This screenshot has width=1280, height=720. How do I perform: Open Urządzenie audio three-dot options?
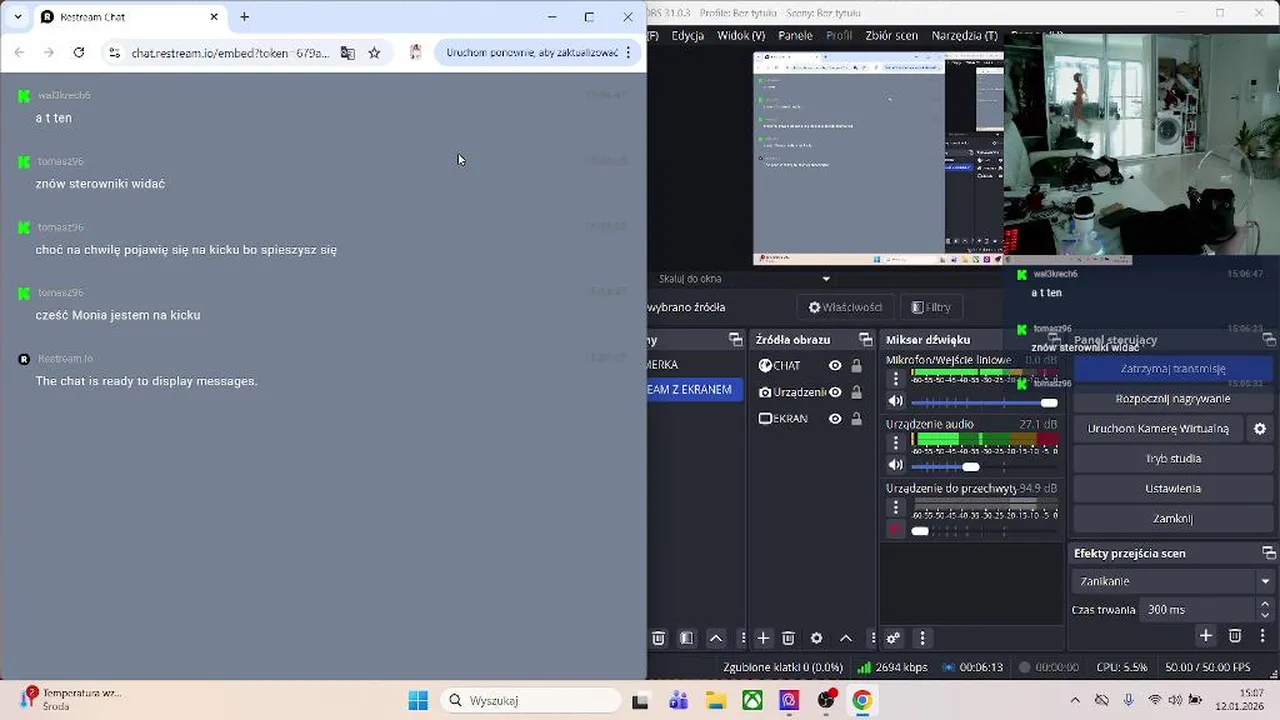coord(896,442)
